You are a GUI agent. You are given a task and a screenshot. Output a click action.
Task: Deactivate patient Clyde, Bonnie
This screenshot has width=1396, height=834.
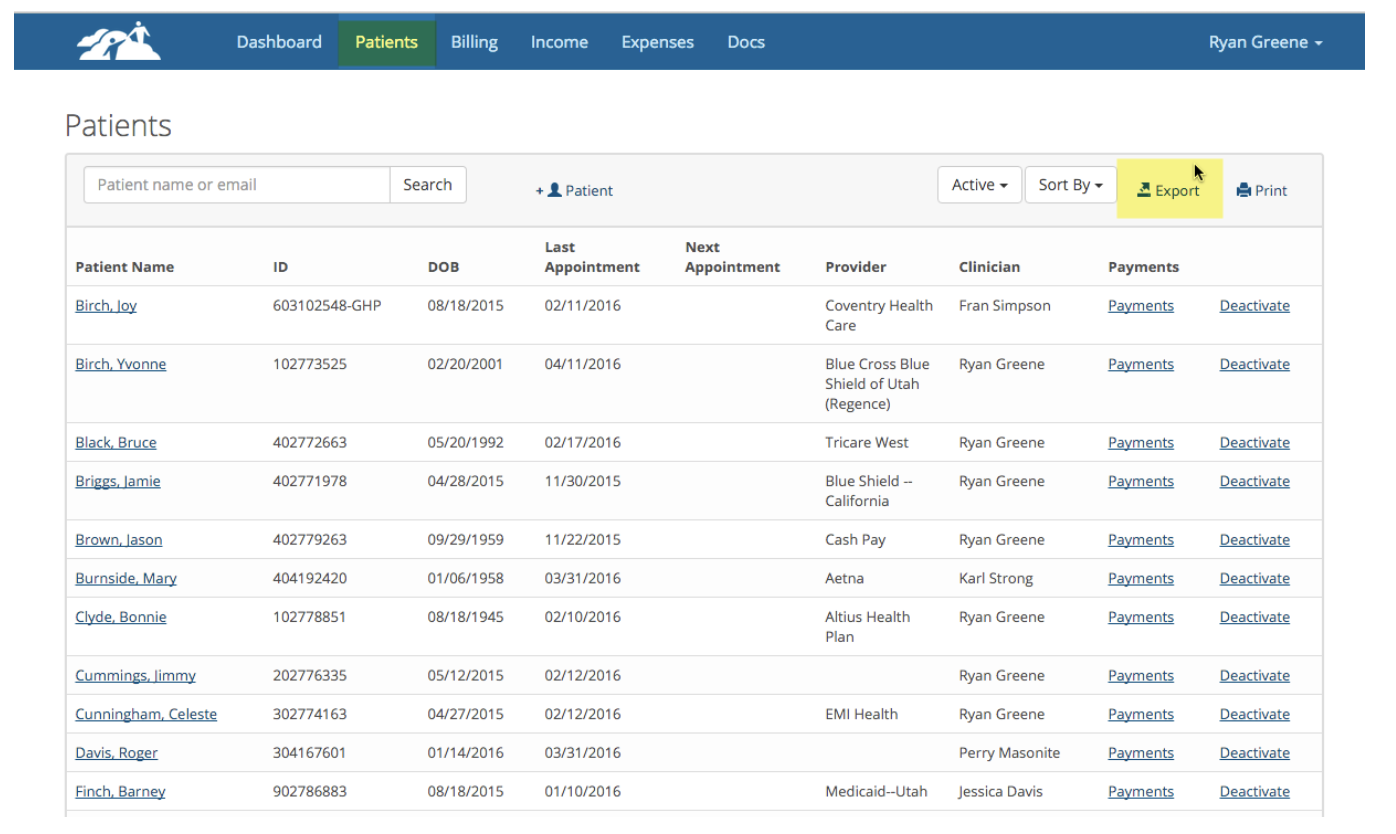[x=1254, y=617]
